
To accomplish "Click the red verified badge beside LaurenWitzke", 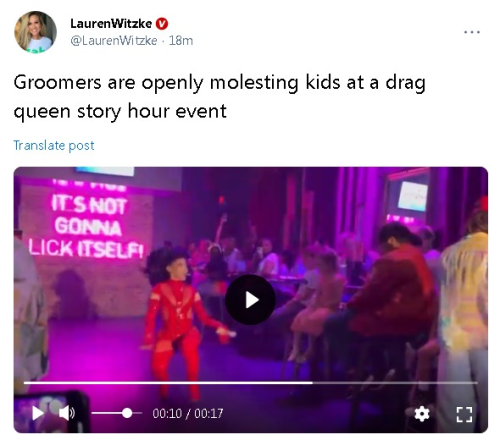I will [162, 24].
